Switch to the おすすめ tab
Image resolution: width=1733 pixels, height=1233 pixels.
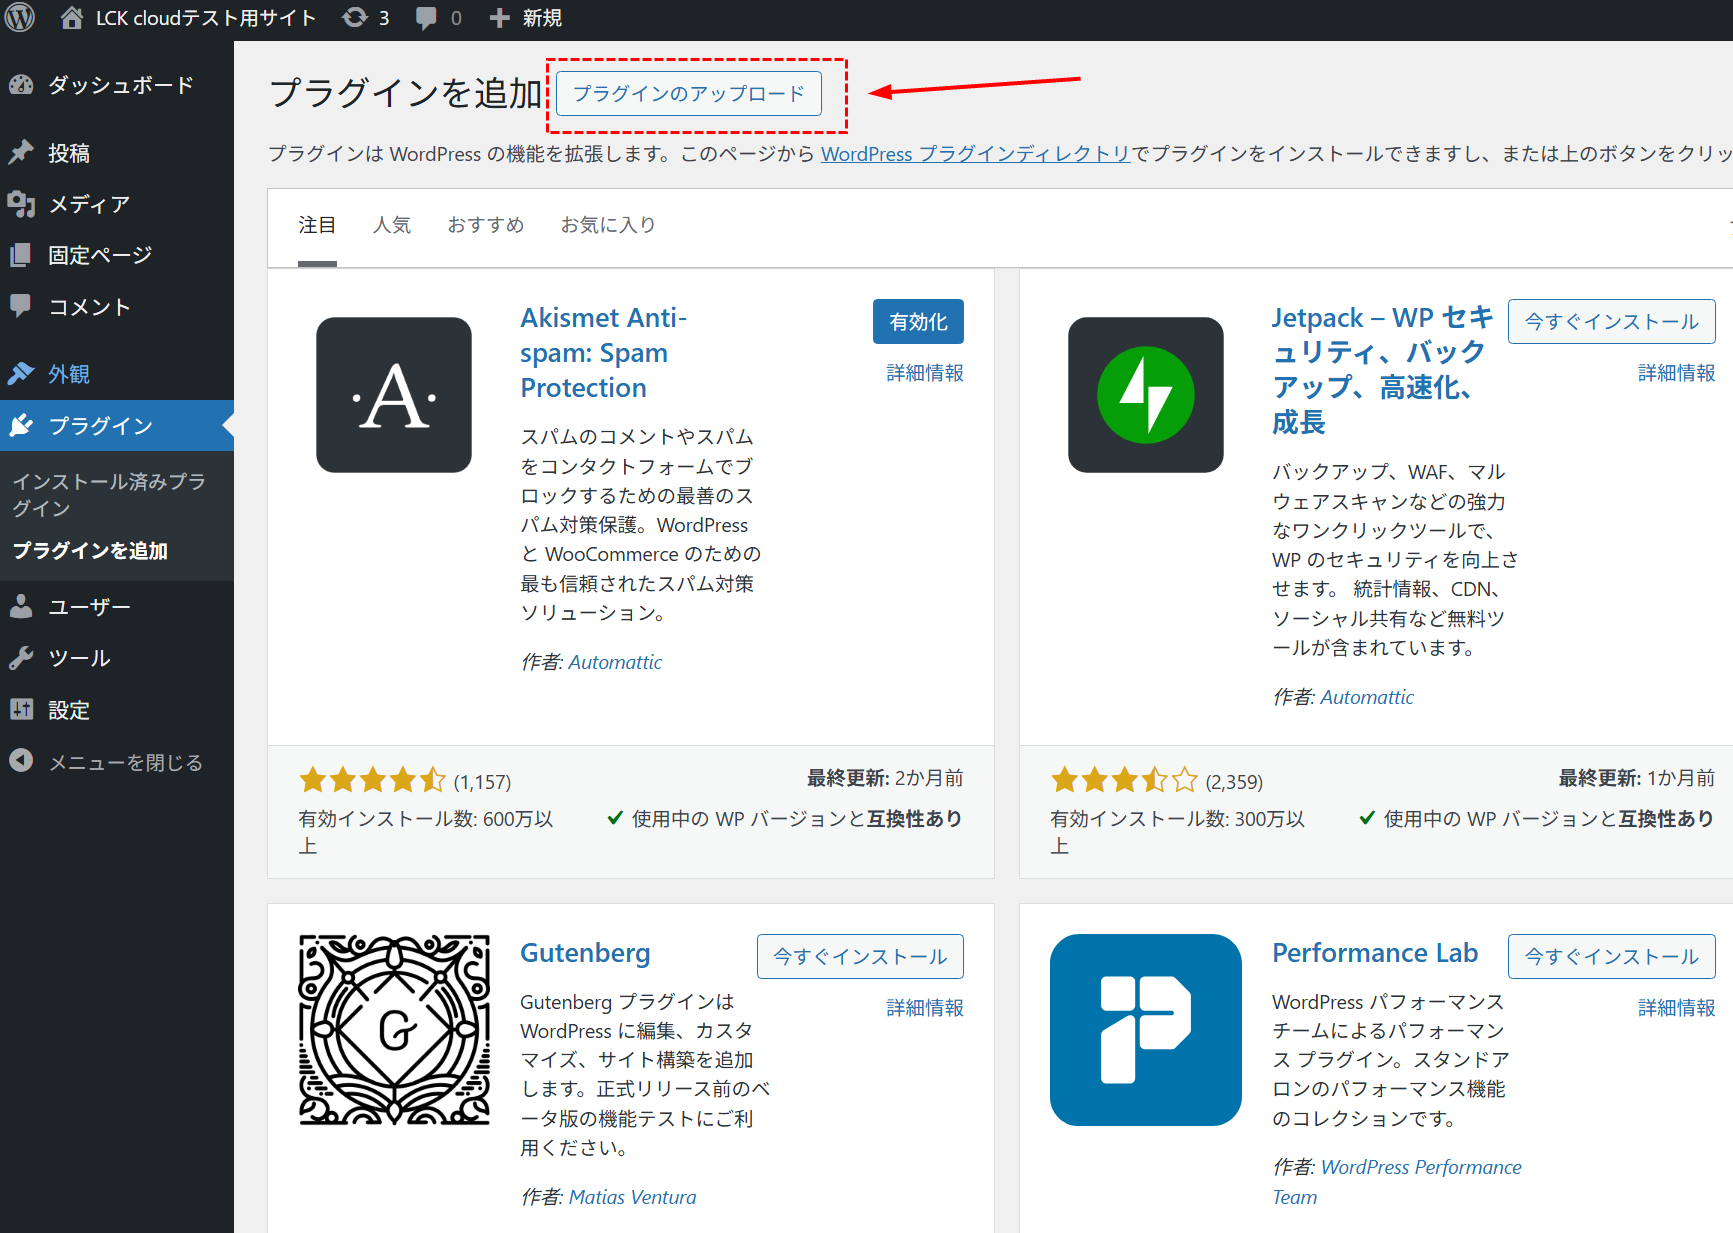pyautogui.click(x=486, y=225)
